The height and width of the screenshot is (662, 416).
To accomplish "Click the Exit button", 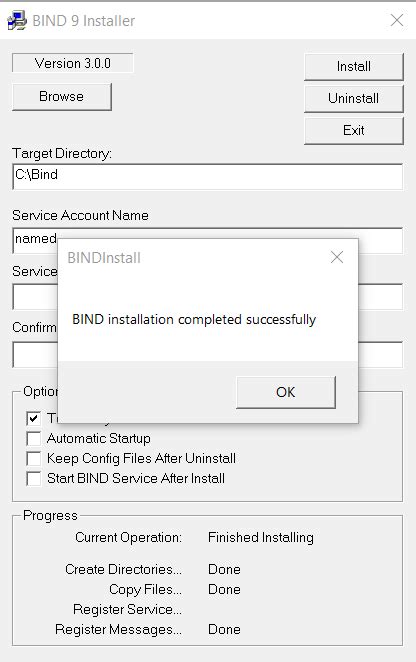I will point(354,130).
